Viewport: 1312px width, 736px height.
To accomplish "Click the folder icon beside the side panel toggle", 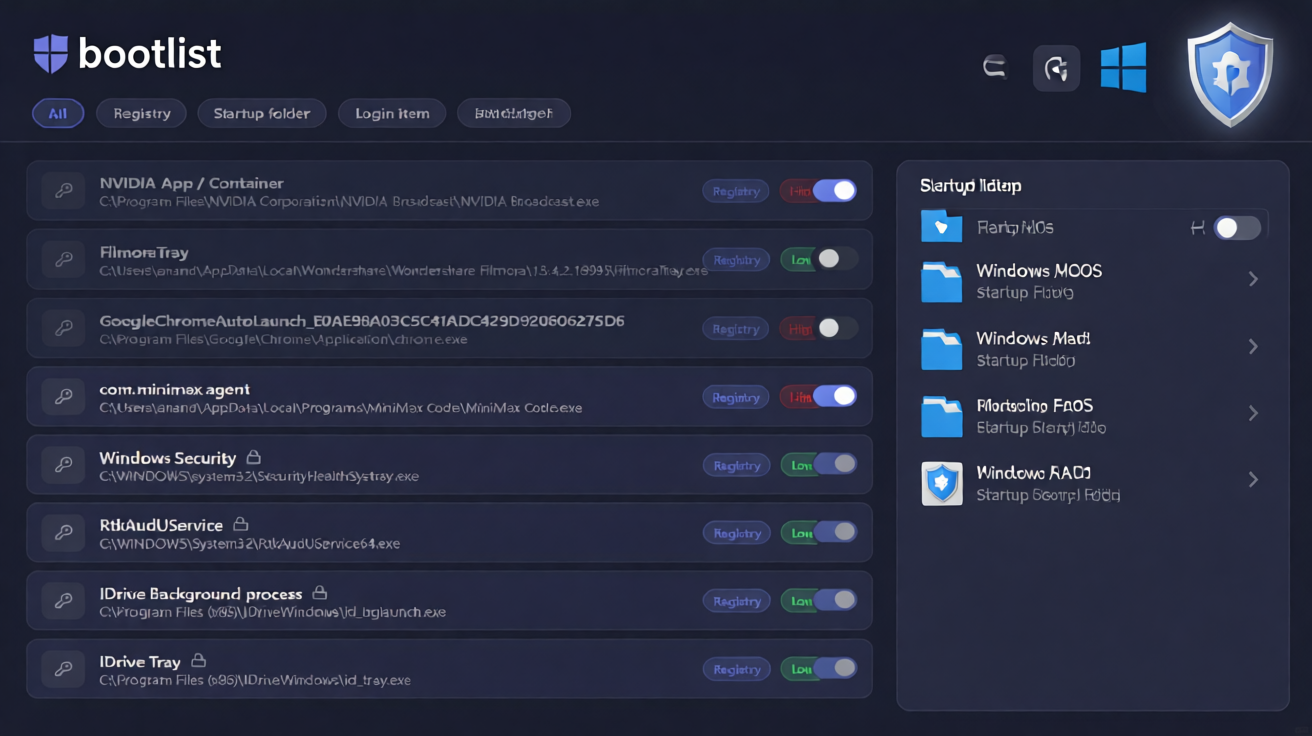I will coord(941,227).
